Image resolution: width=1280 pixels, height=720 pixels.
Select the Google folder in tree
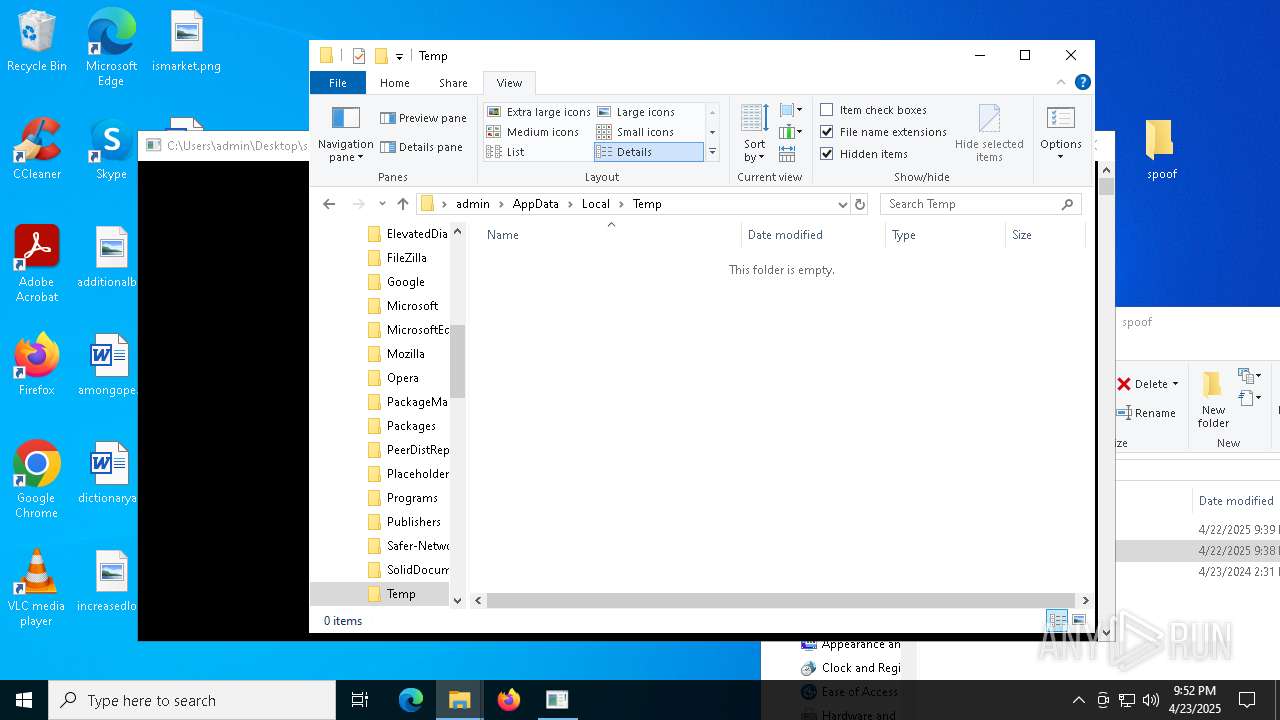pyautogui.click(x=405, y=282)
